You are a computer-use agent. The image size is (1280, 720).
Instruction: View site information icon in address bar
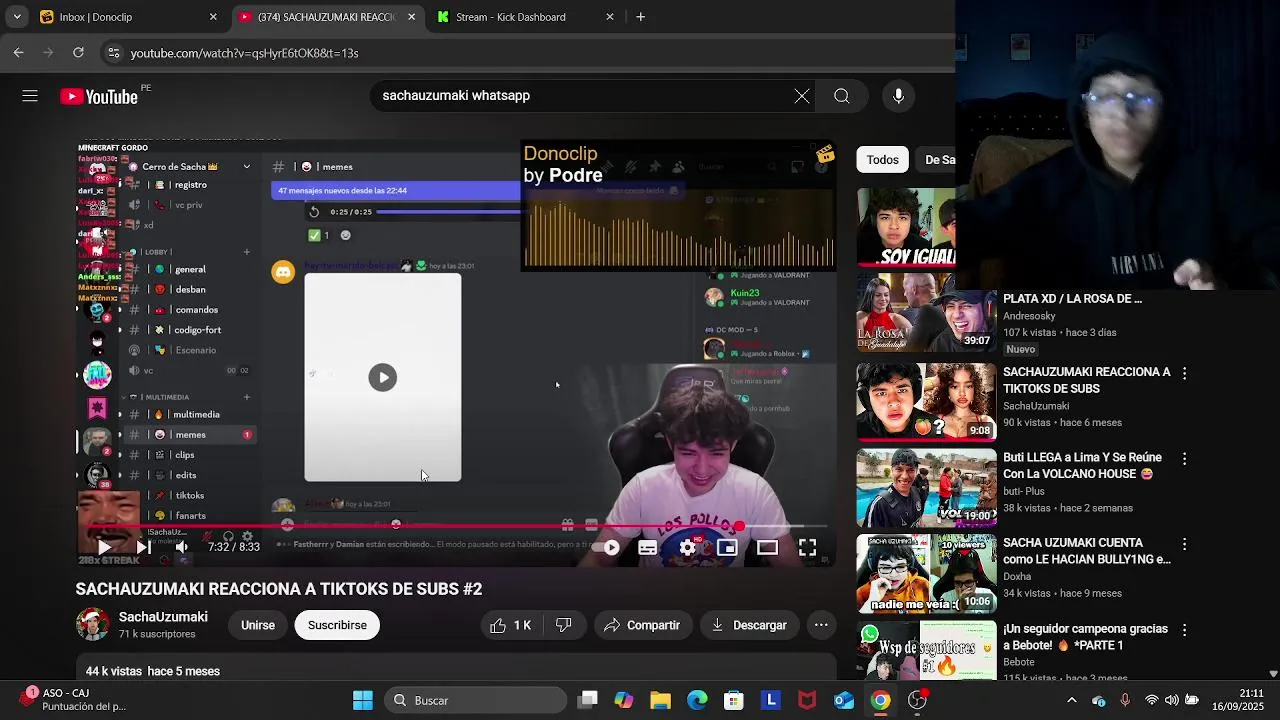[x=114, y=53]
